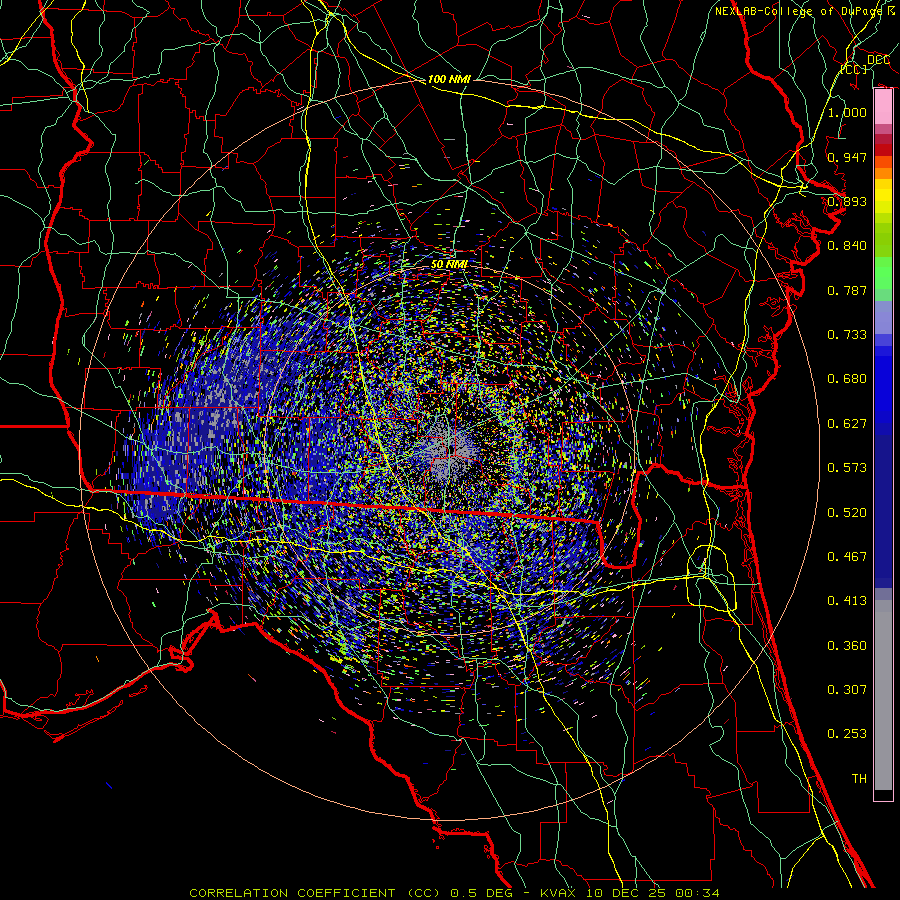The width and height of the screenshot is (900, 900).
Task: Click the 0.733 scale value
Action: pos(847,335)
